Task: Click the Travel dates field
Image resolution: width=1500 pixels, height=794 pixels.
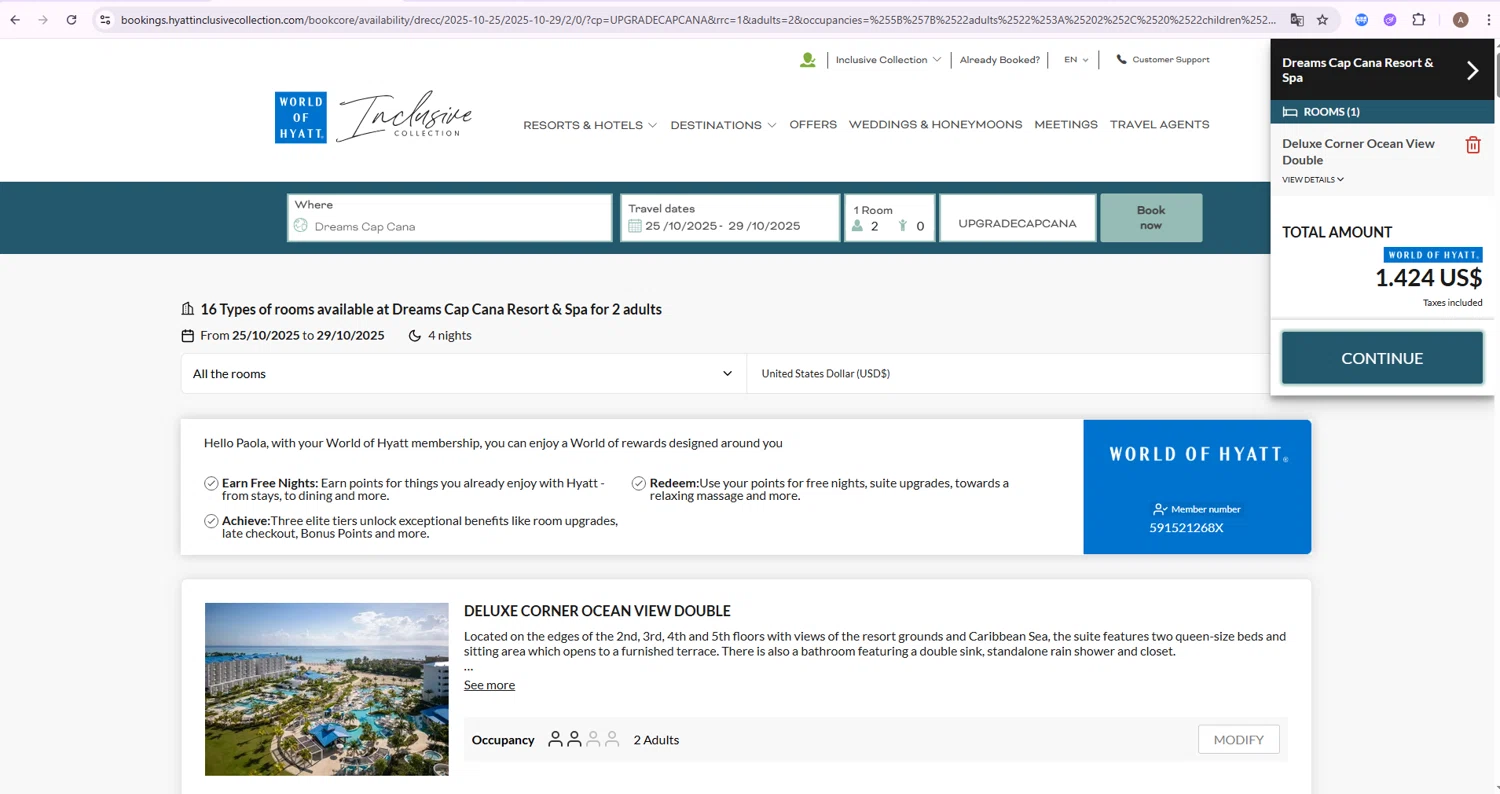Action: (730, 218)
